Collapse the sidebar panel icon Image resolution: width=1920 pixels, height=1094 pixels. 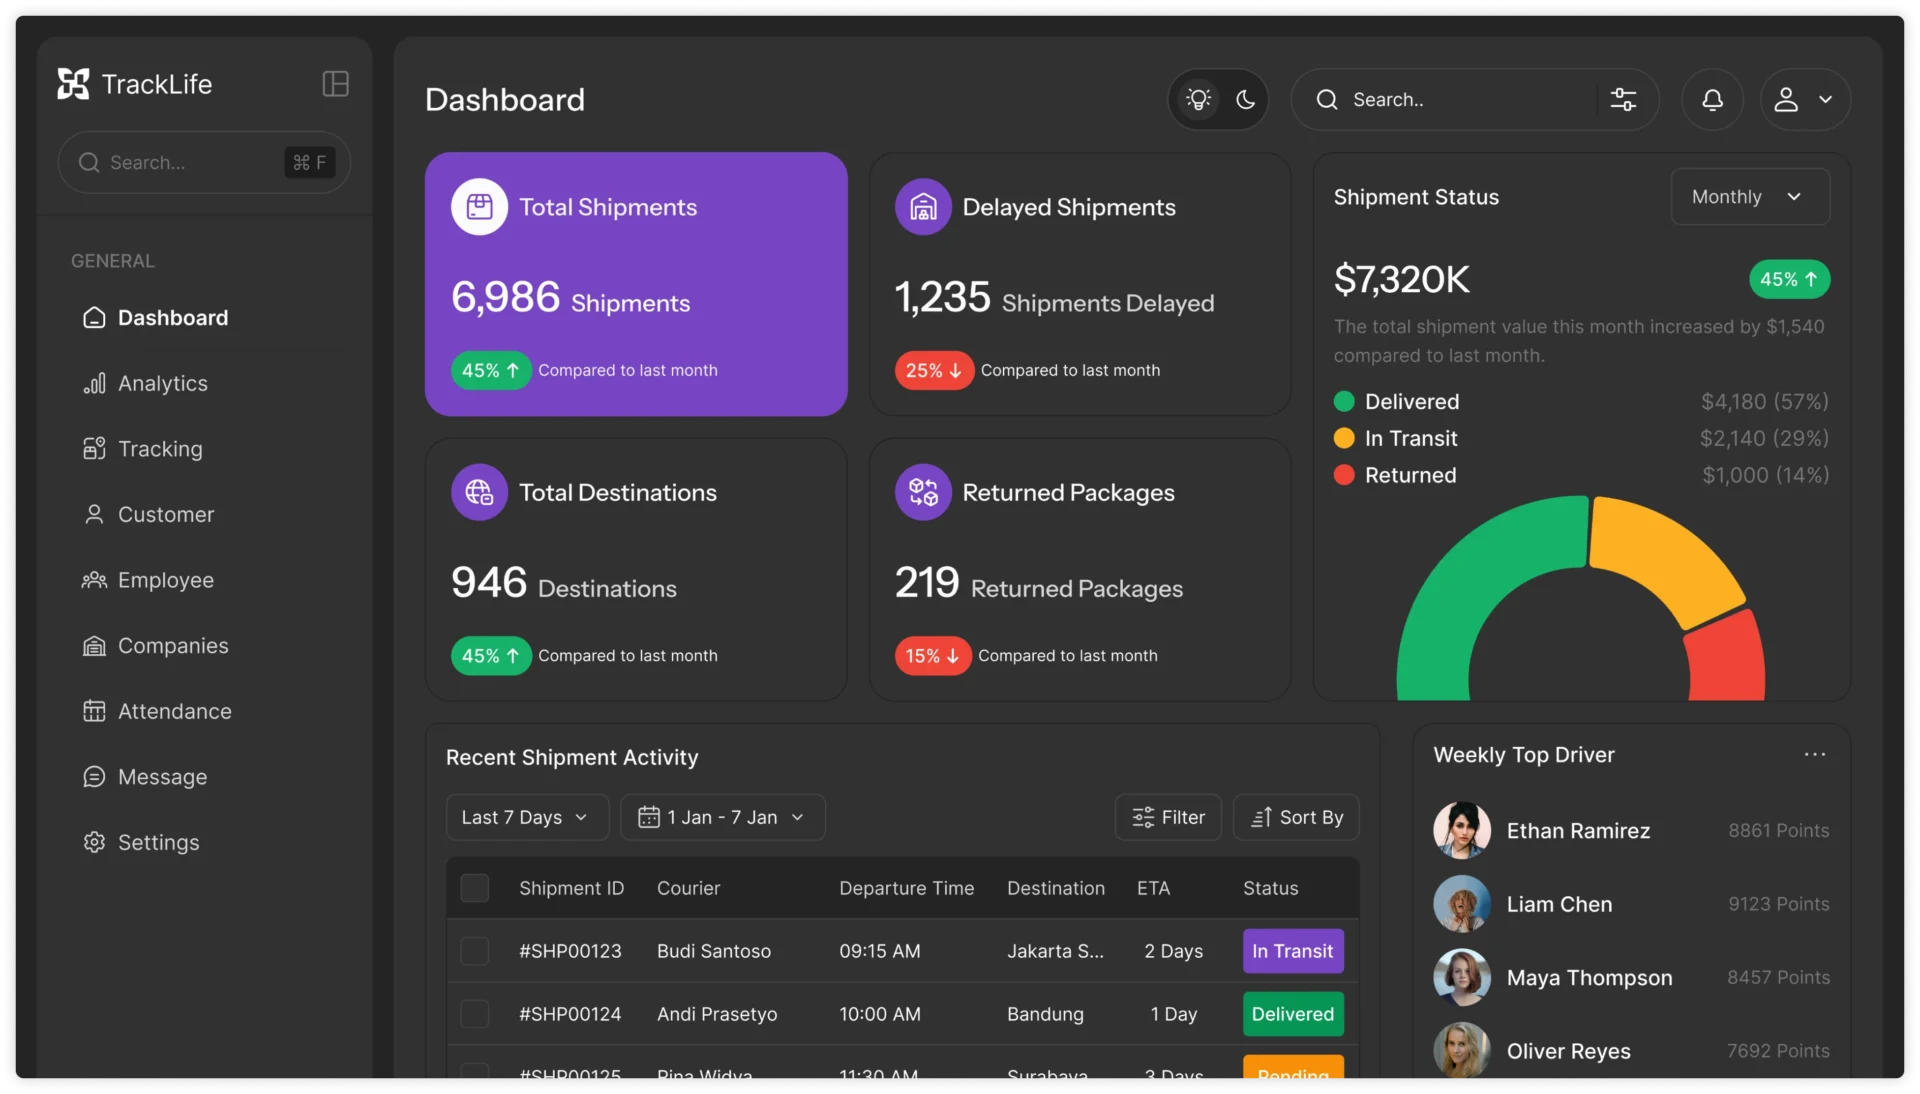335,84
